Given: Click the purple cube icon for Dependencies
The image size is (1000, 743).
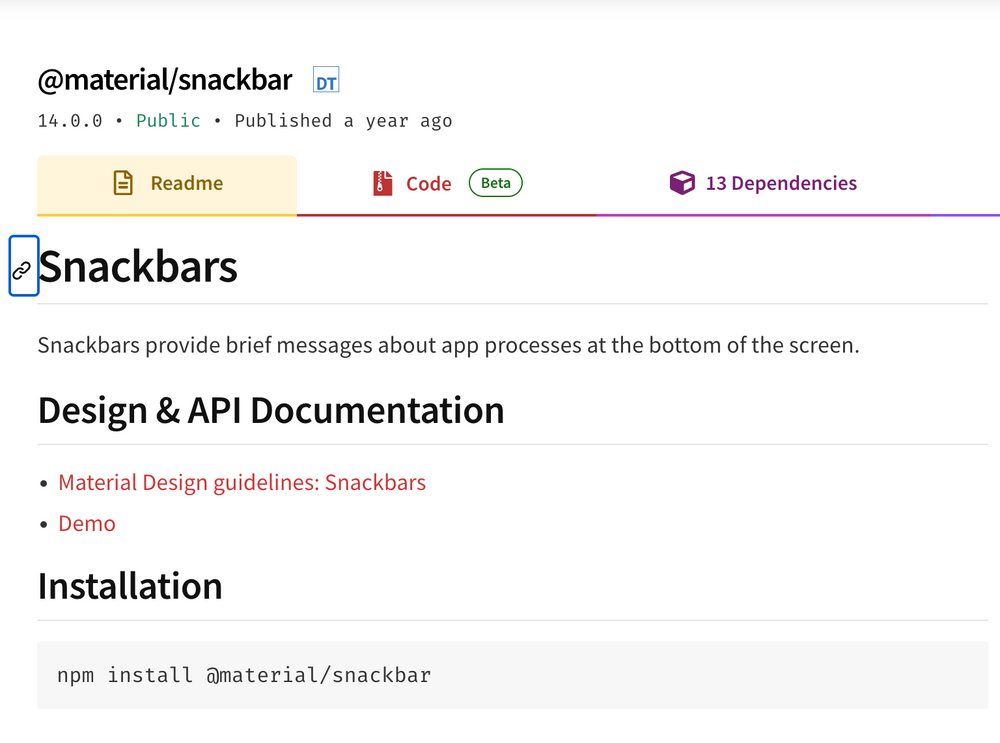Looking at the screenshot, I should 682,183.
